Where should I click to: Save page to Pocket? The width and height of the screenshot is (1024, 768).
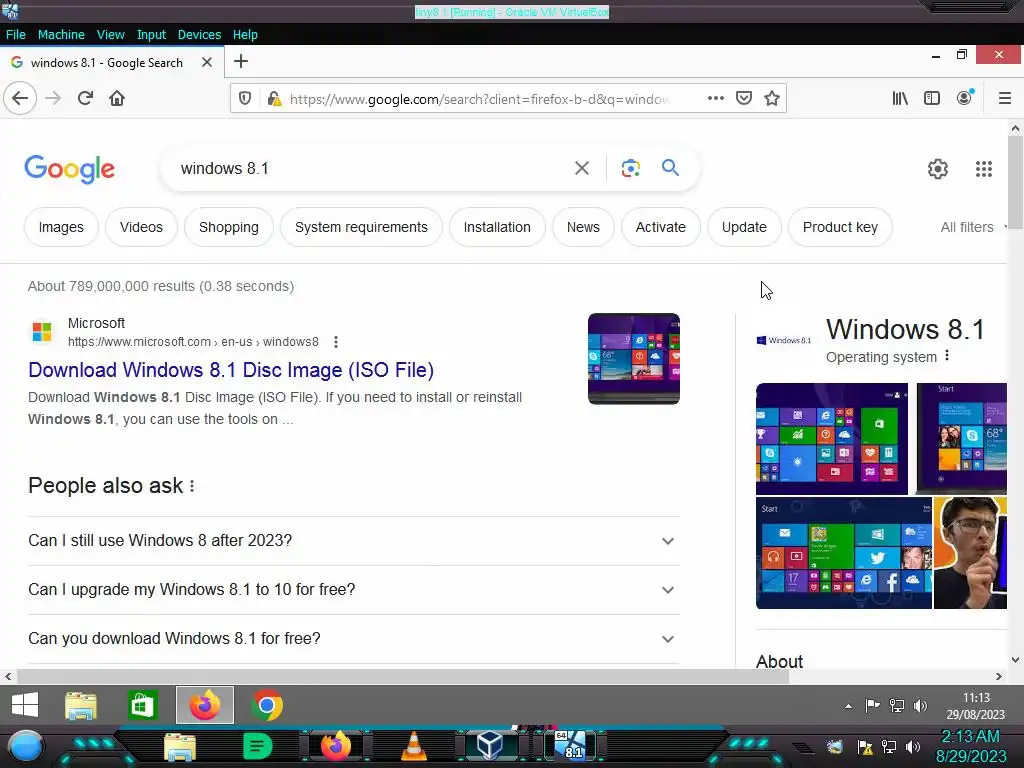tap(744, 98)
